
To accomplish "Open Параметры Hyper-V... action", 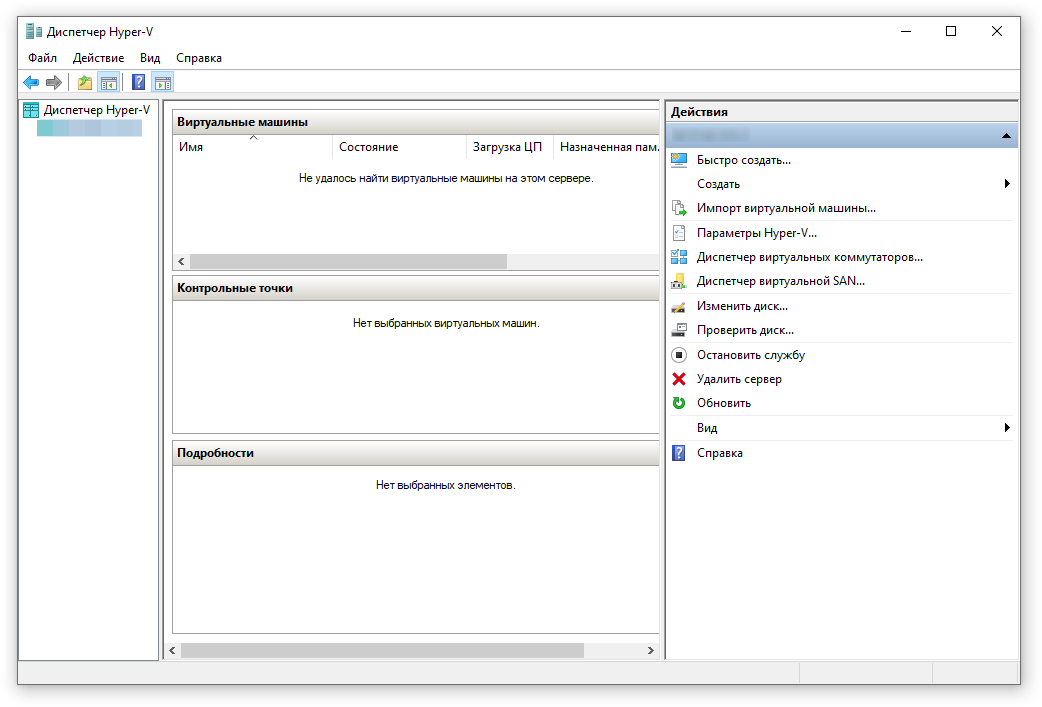I will pyautogui.click(x=757, y=233).
